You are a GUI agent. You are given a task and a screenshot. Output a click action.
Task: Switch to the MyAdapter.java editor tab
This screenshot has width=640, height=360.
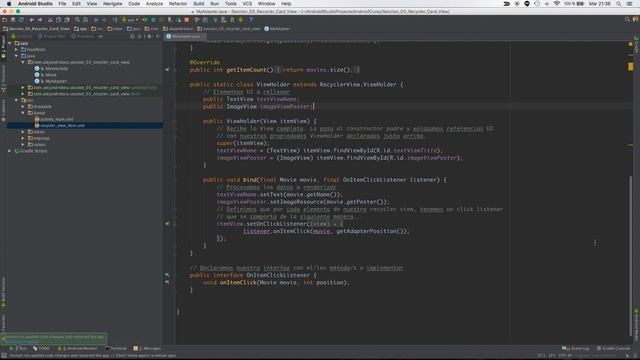tap(185, 36)
